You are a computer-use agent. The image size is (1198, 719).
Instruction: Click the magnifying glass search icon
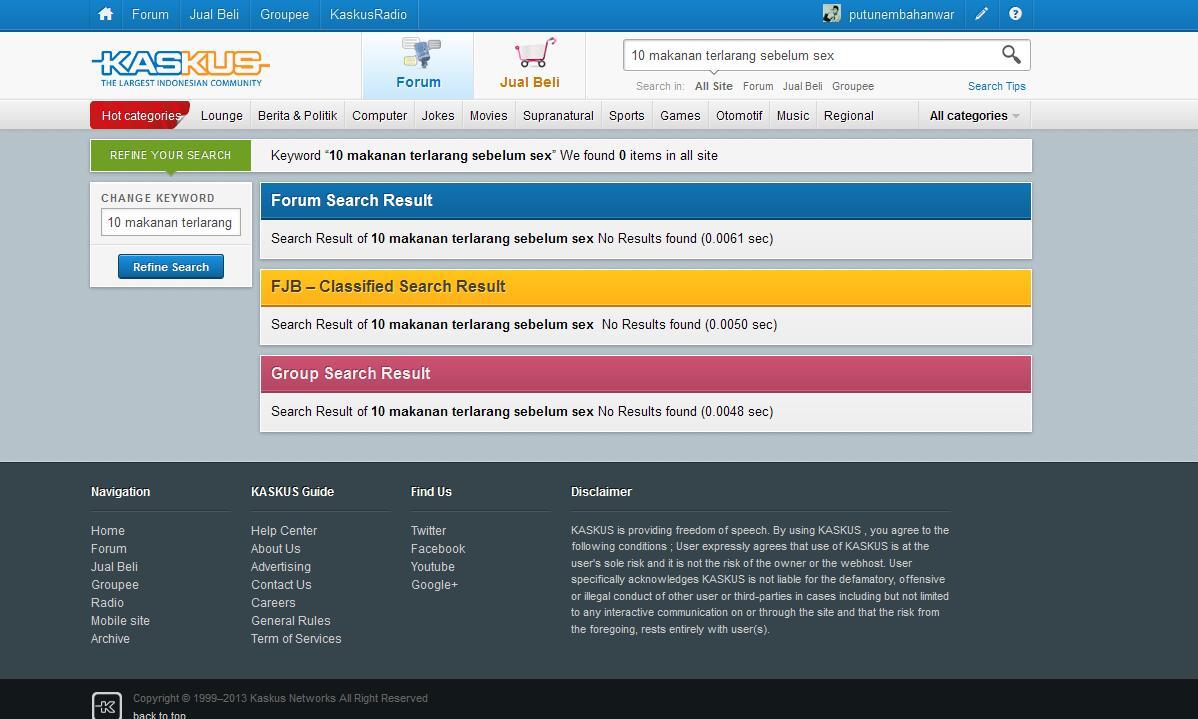[x=1011, y=54]
